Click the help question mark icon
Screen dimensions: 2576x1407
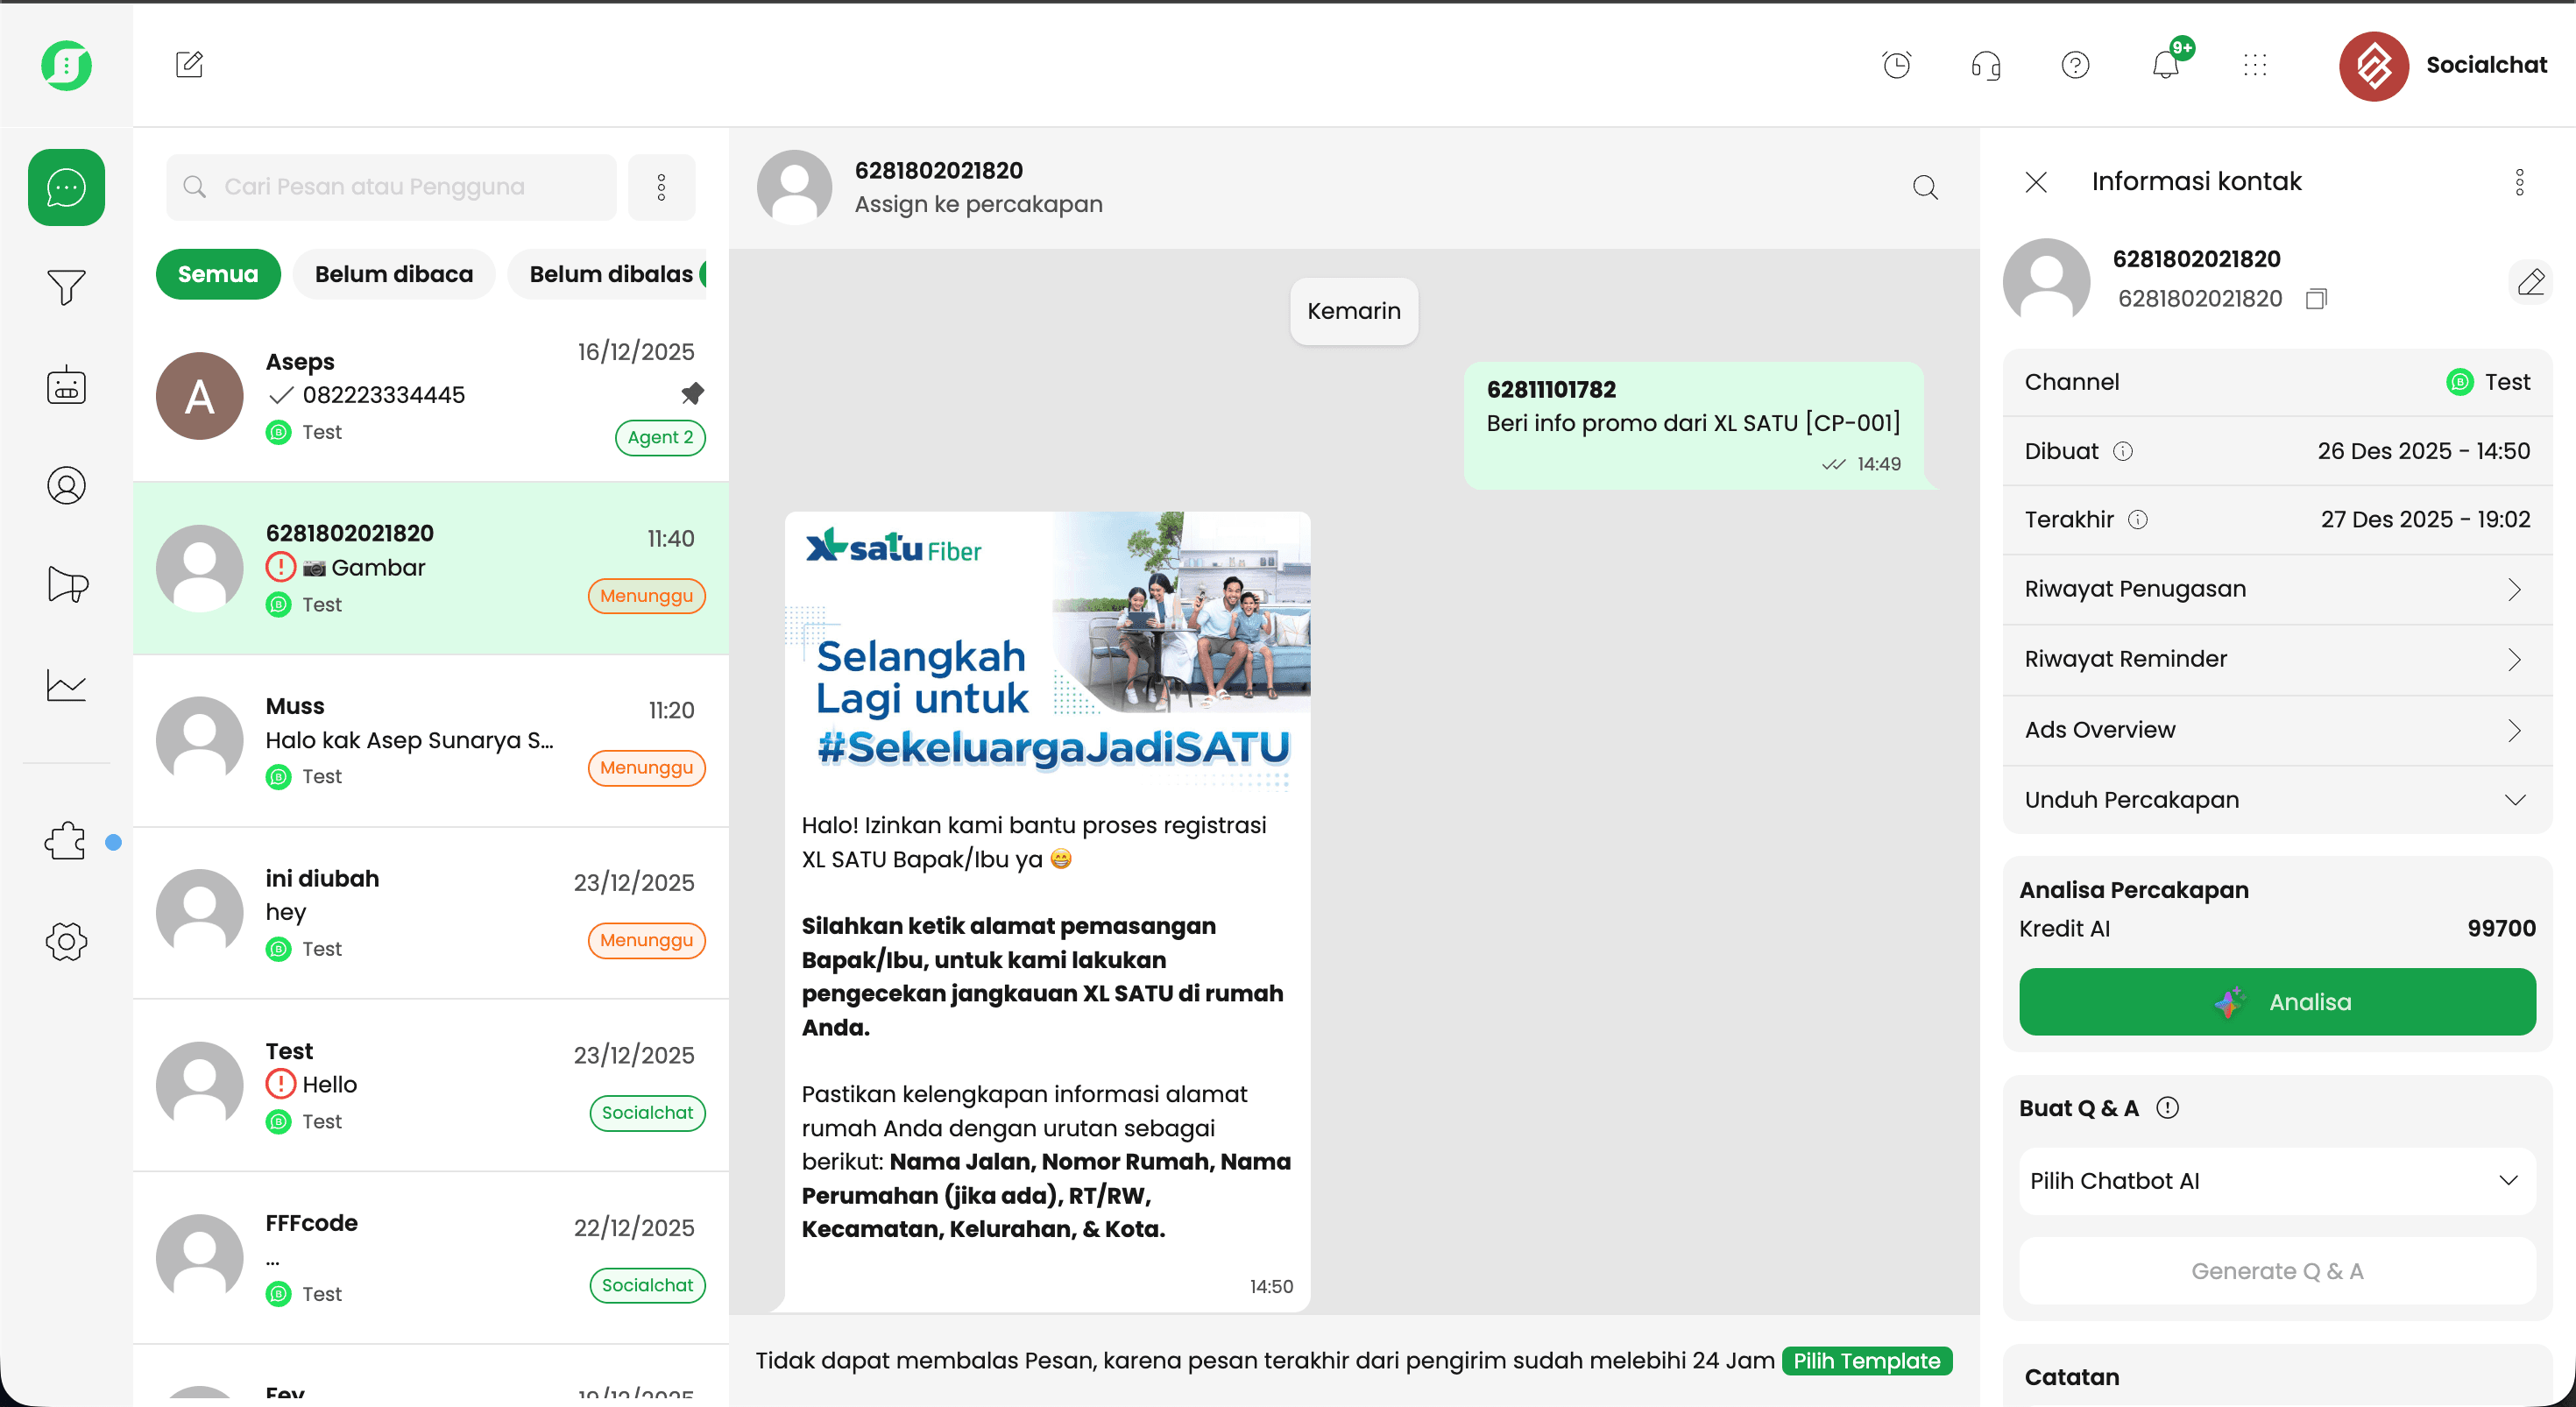click(x=2075, y=65)
